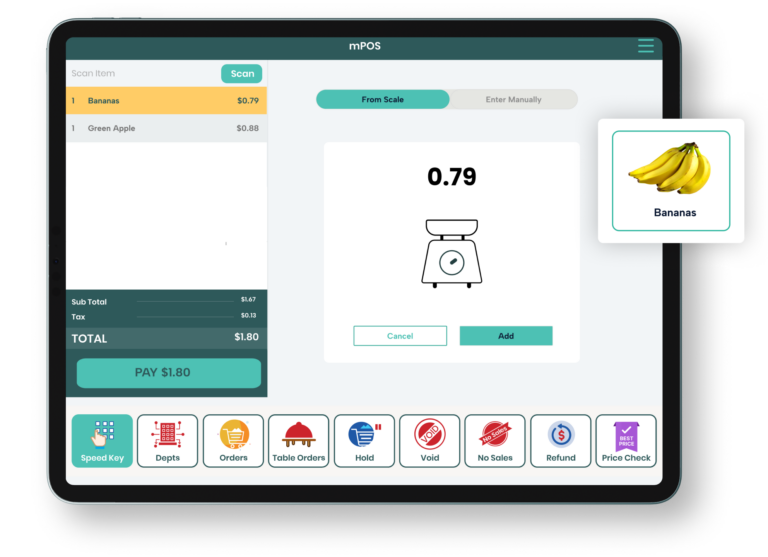Open the Speed Key panel

(102, 440)
